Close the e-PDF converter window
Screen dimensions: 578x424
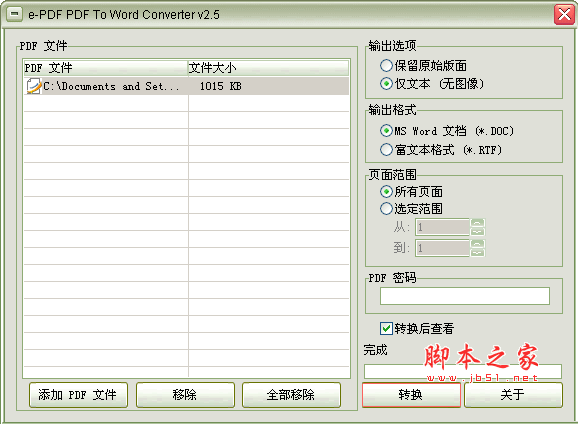tap(564, 15)
